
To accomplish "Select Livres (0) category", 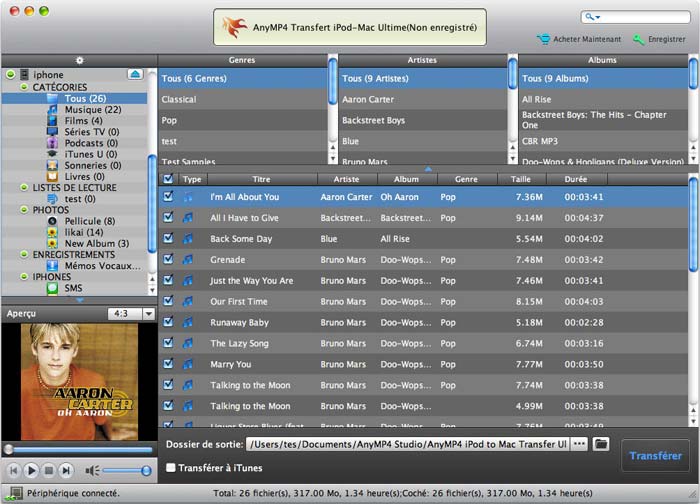I will coord(84,176).
